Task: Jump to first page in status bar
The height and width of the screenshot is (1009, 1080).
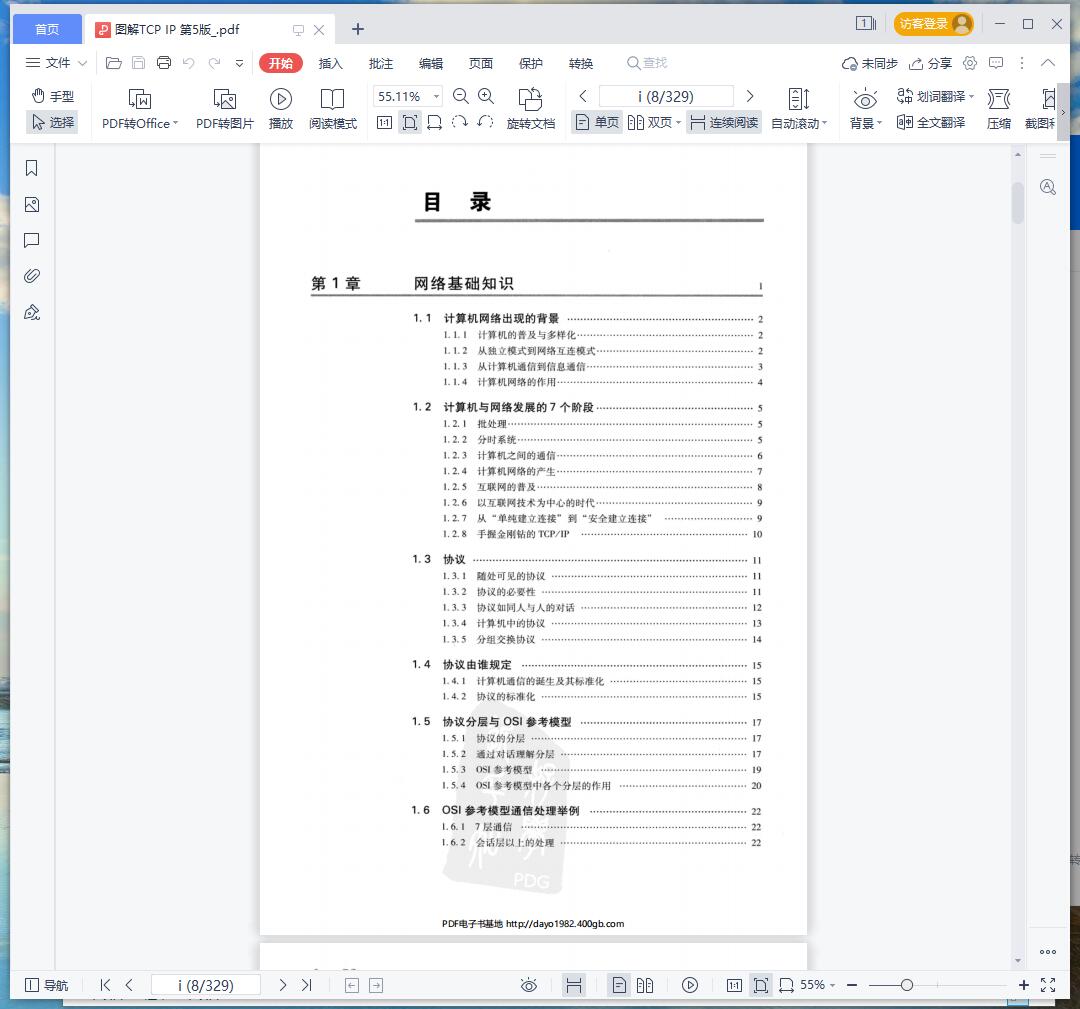Action: pyautogui.click(x=105, y=985)
